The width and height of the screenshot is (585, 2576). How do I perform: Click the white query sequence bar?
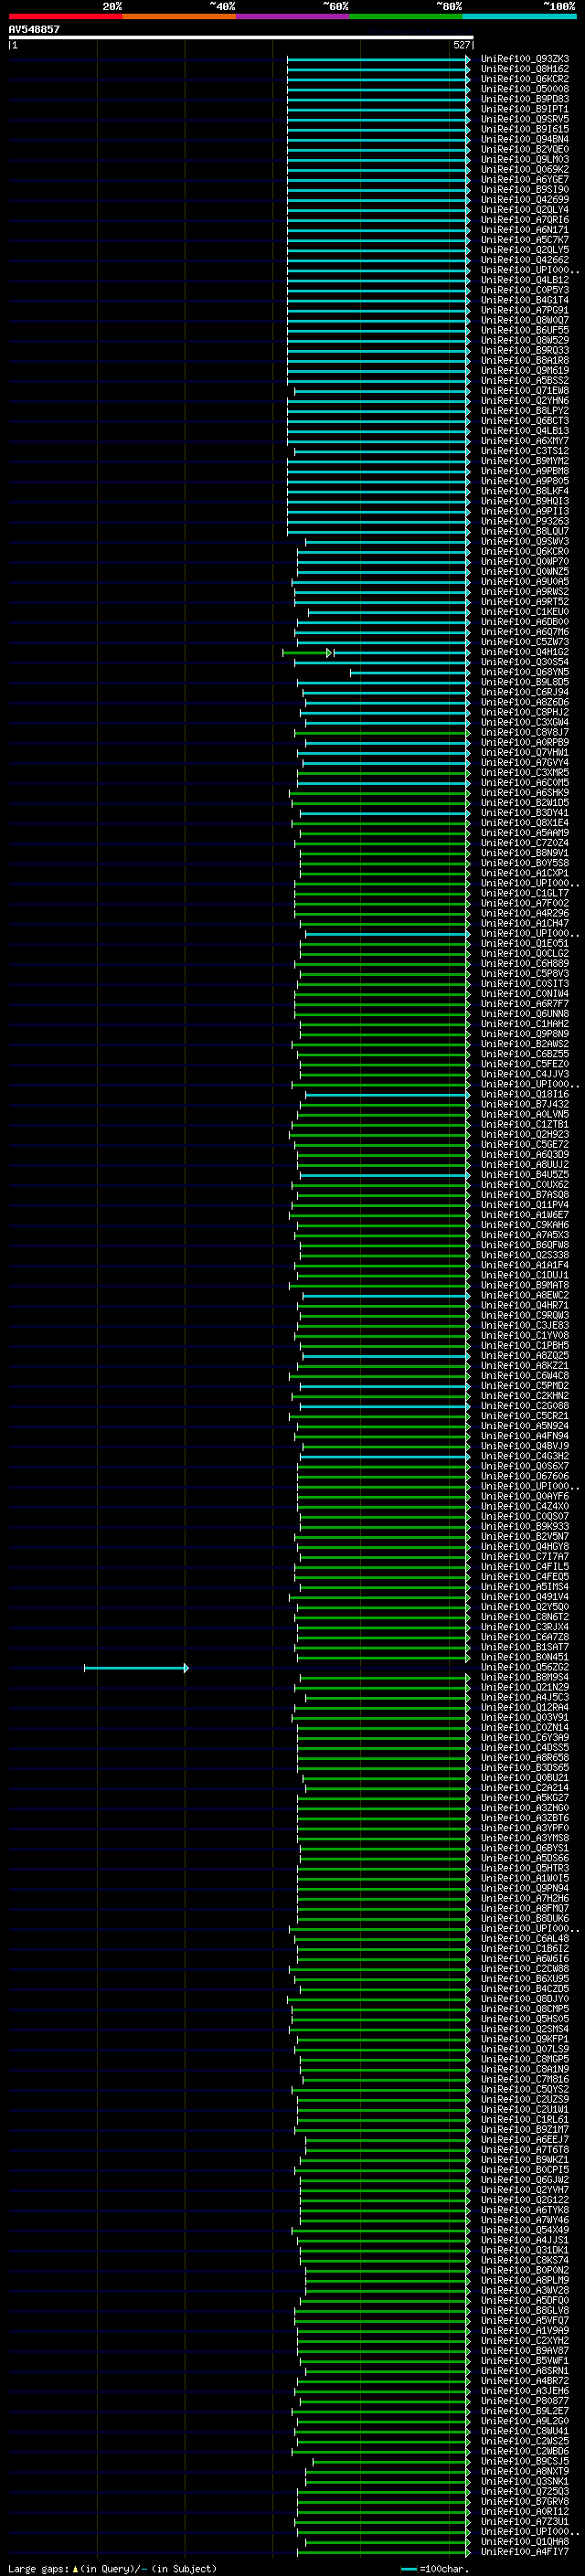click(x=241, y=38)
